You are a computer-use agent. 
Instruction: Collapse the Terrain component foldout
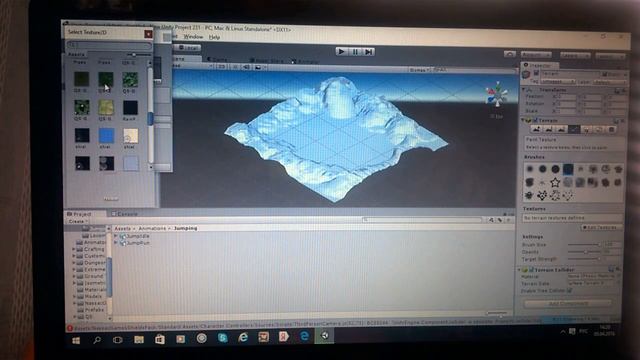(x=524, y=120)
